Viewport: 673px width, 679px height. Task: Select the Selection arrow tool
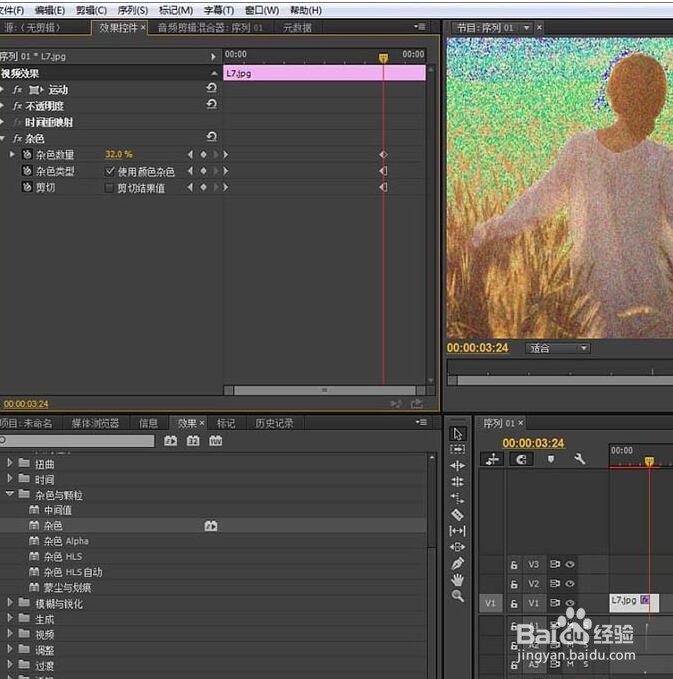click(x=458, y=433)
